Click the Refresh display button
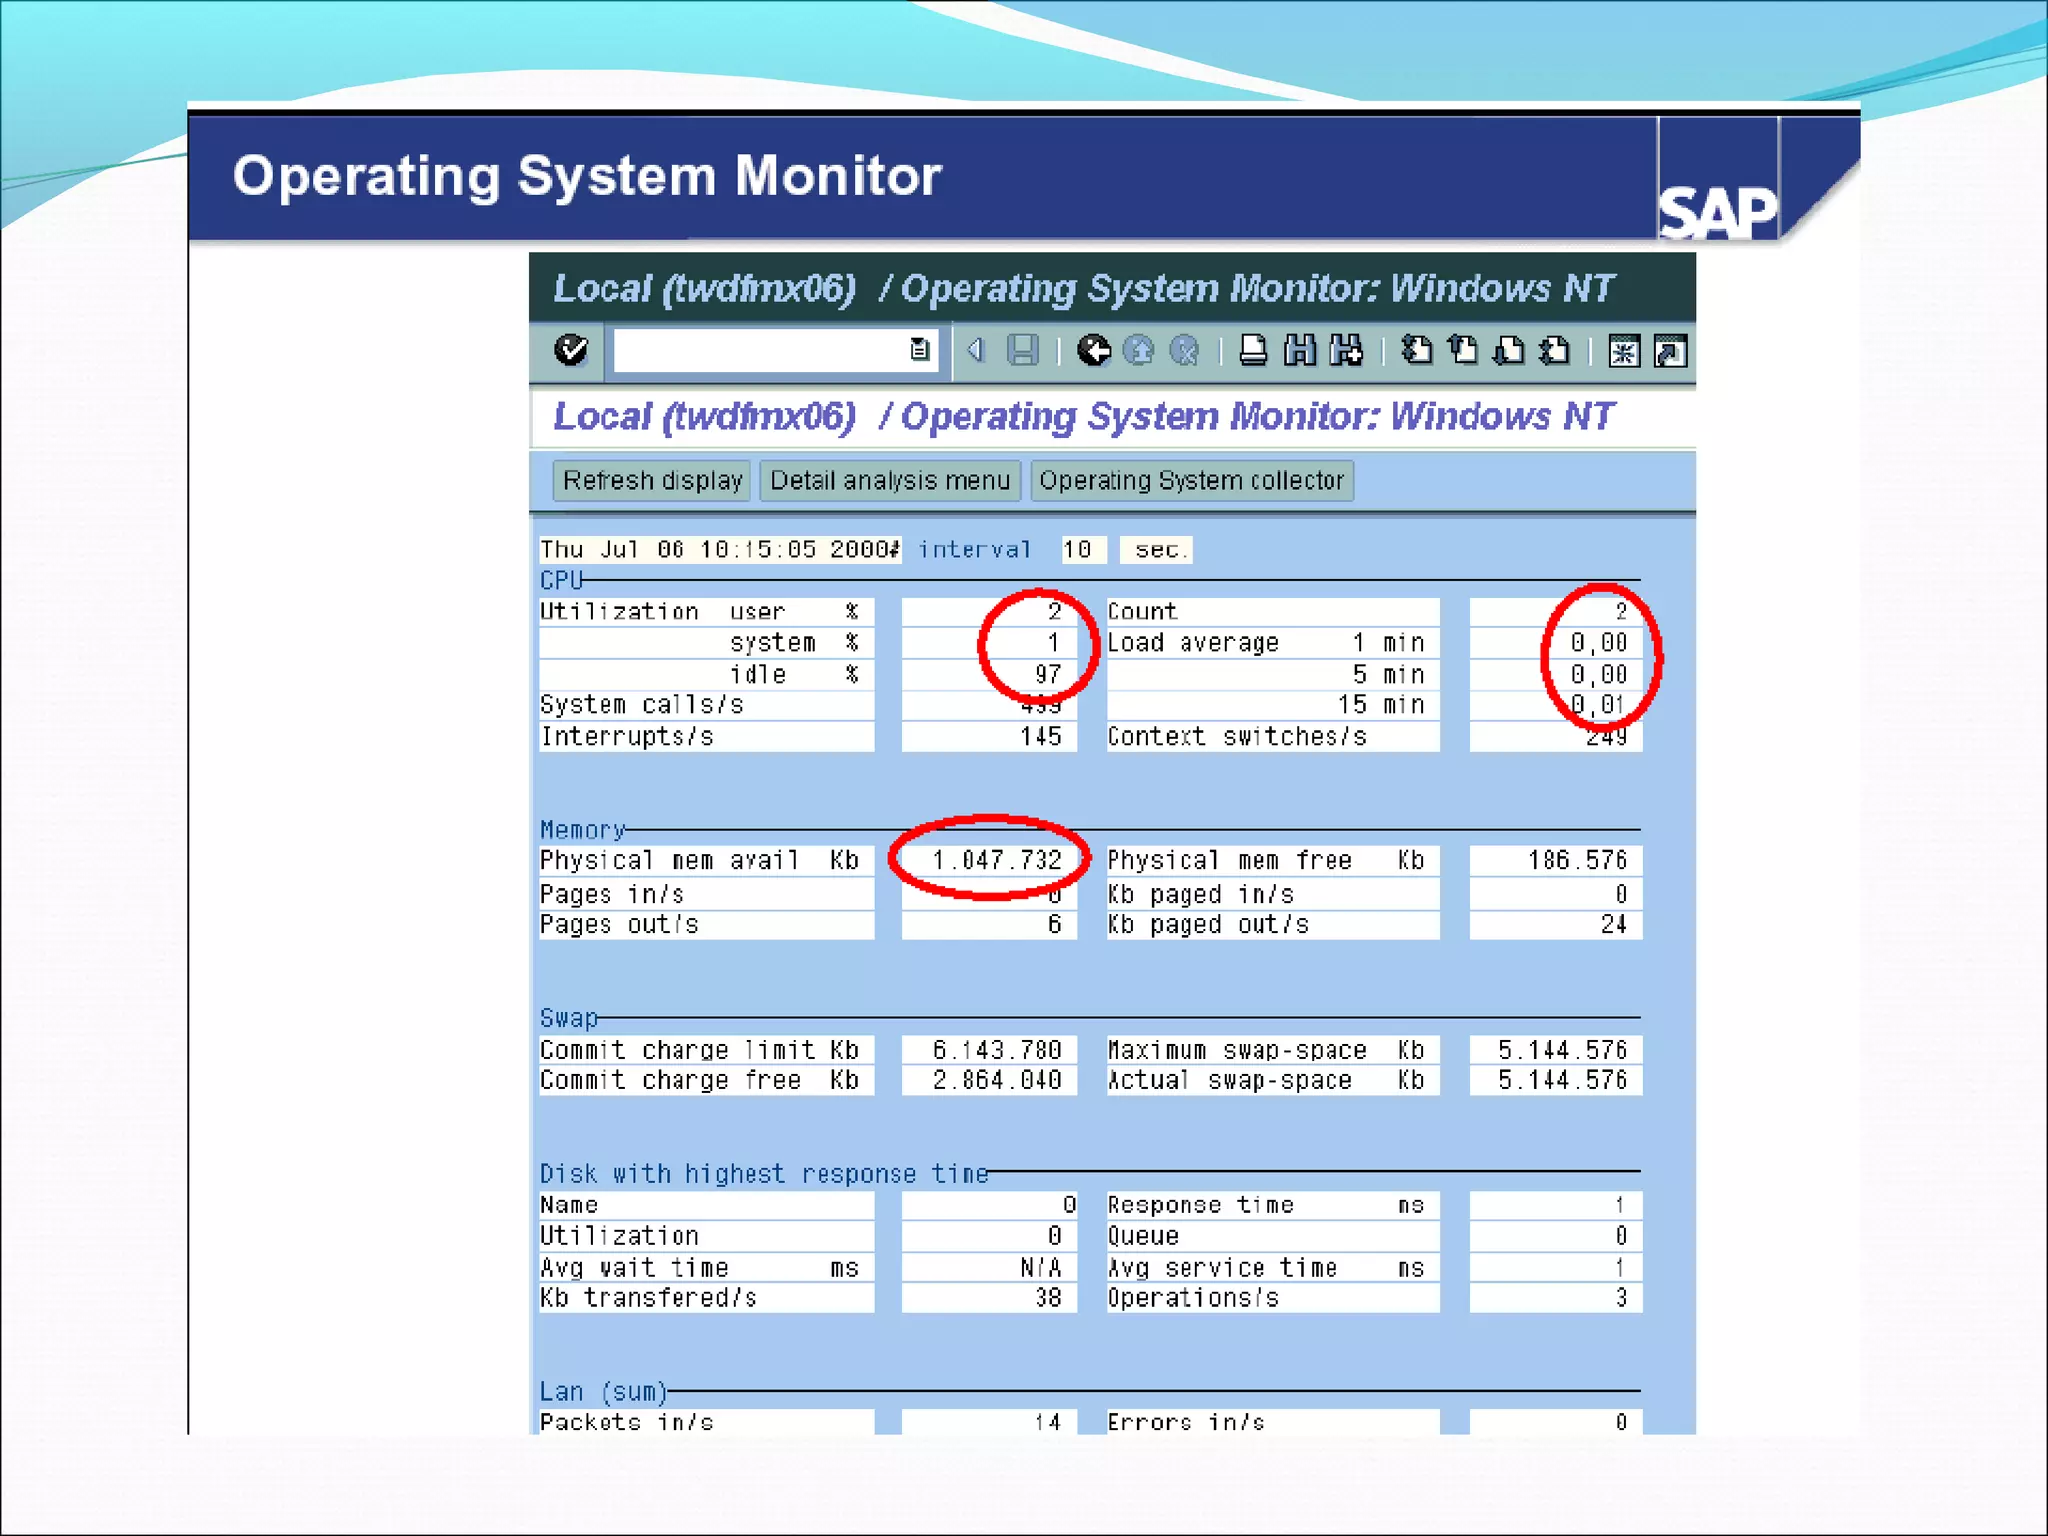Viewport: 2048px width, 1536px height. (x=652, y=481)
